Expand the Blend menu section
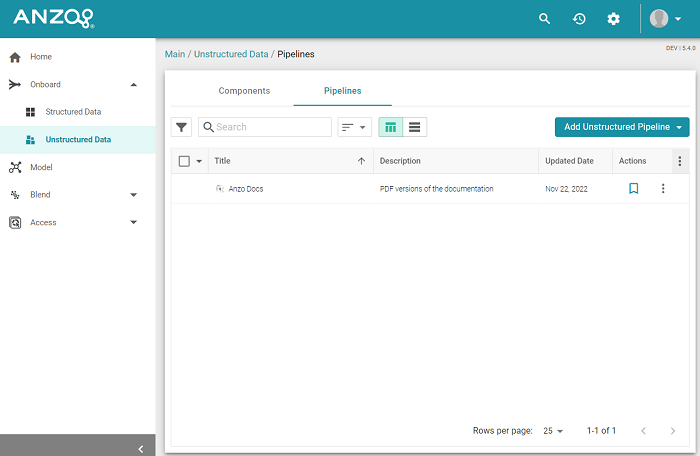Screen dimensions: 700x456 [x=133, y=195]
